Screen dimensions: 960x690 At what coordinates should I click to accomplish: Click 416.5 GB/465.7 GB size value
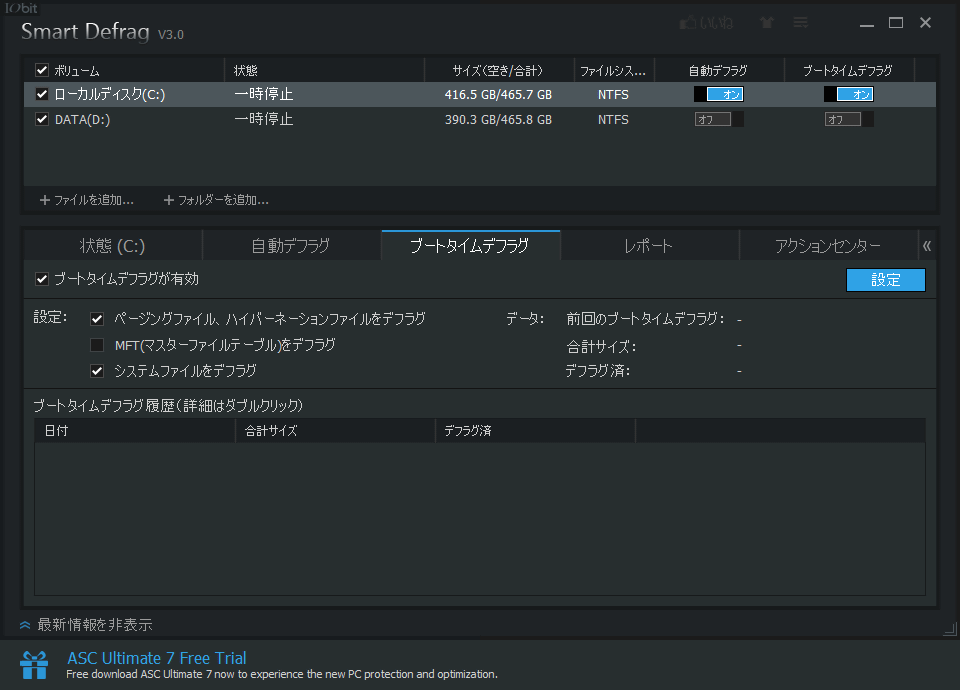(498, 94)
